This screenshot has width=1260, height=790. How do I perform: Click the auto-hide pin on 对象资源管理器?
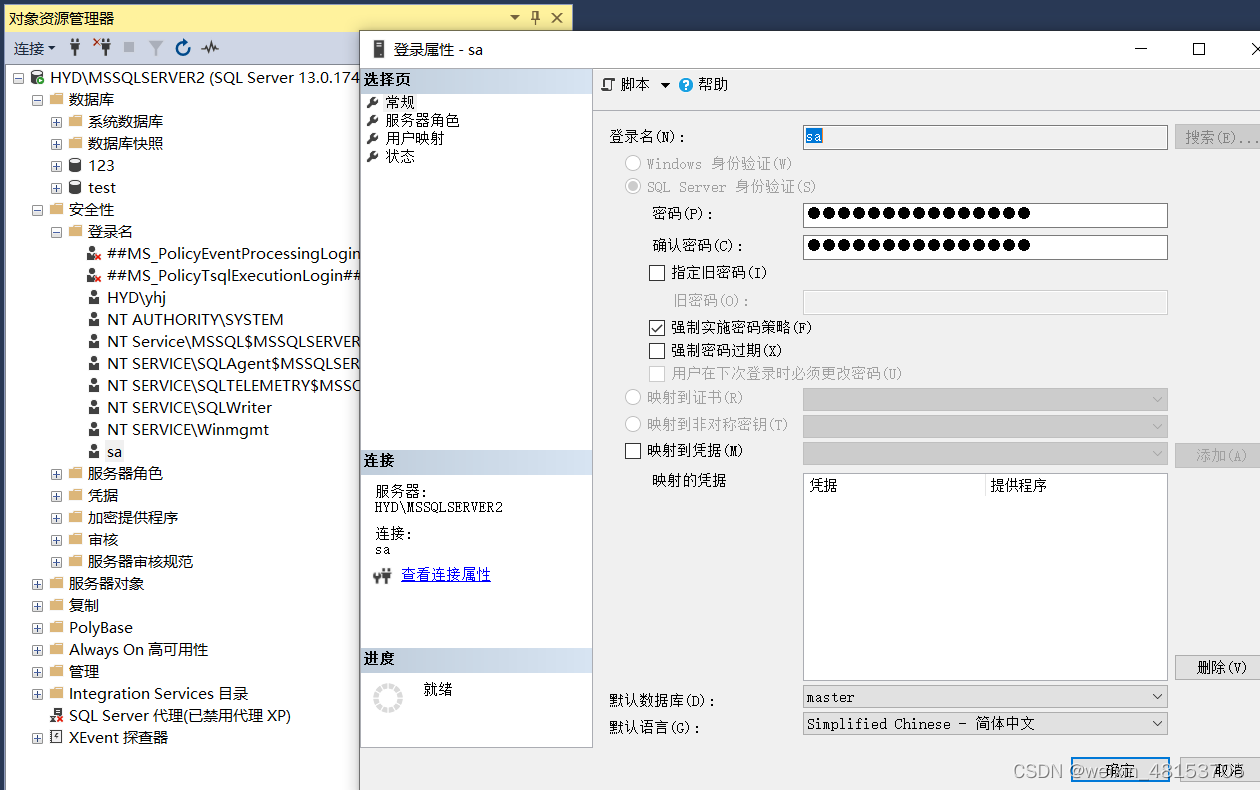point(537,17)
